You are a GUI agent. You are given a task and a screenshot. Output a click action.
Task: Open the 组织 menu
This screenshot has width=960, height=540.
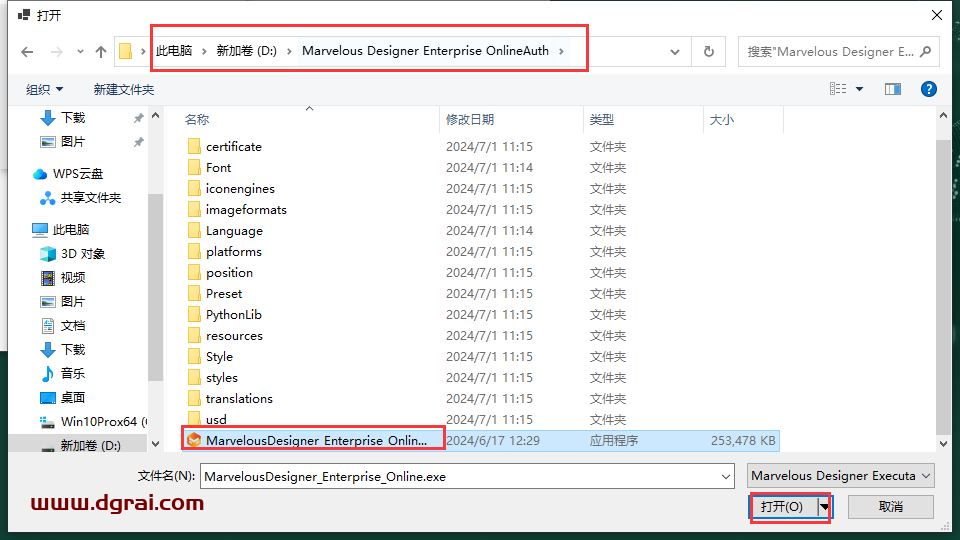point(44,89)
